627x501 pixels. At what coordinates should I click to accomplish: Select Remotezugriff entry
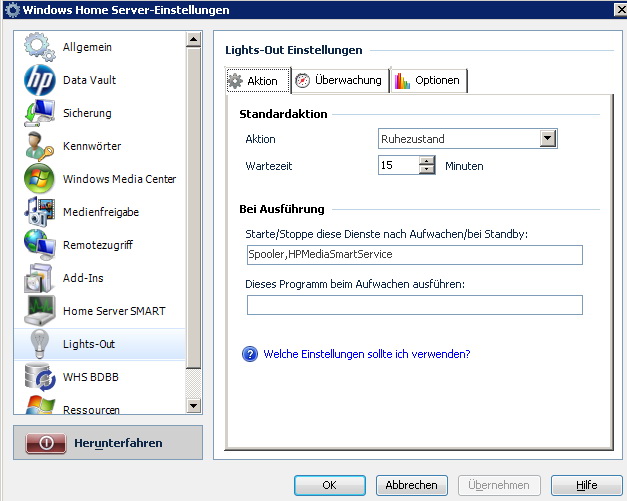click(100, 245)
